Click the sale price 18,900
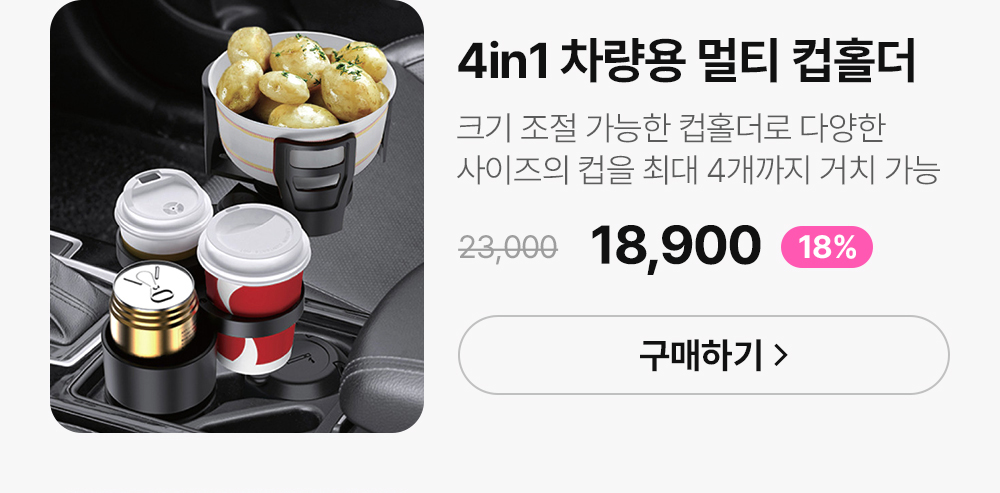The image size is (1000, 493). tap(675, 246)
